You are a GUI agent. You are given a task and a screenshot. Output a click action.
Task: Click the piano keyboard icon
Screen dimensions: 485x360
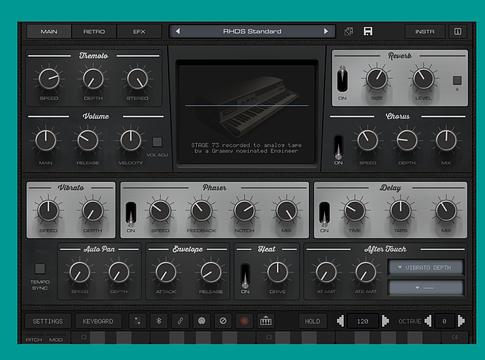266,321
